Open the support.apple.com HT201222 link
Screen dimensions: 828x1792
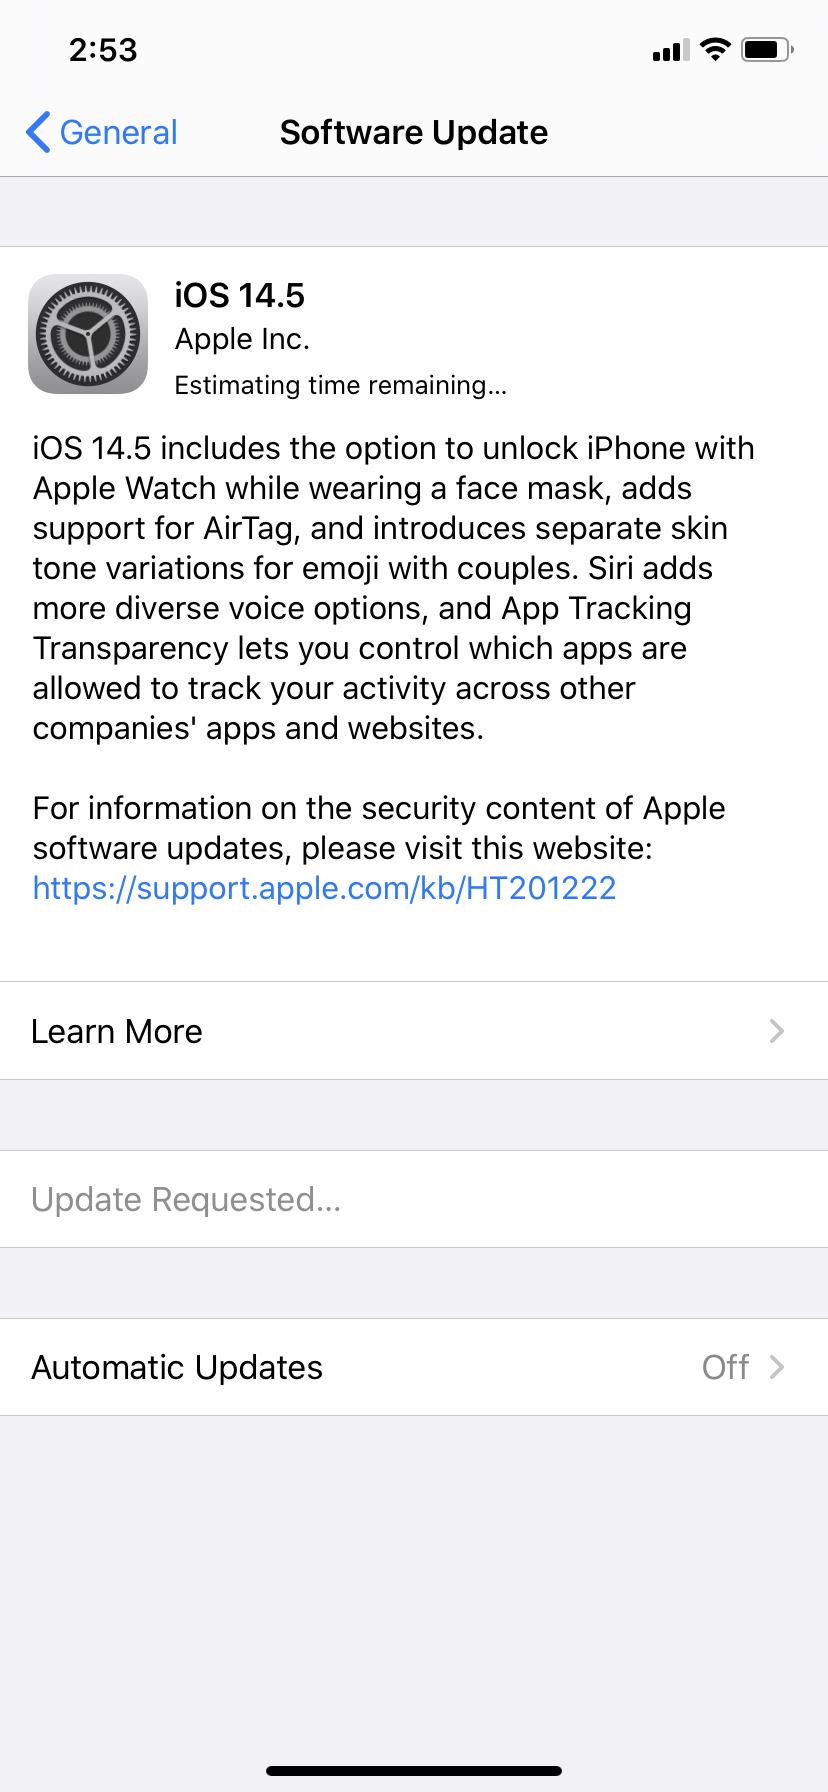tap(324, 888)
